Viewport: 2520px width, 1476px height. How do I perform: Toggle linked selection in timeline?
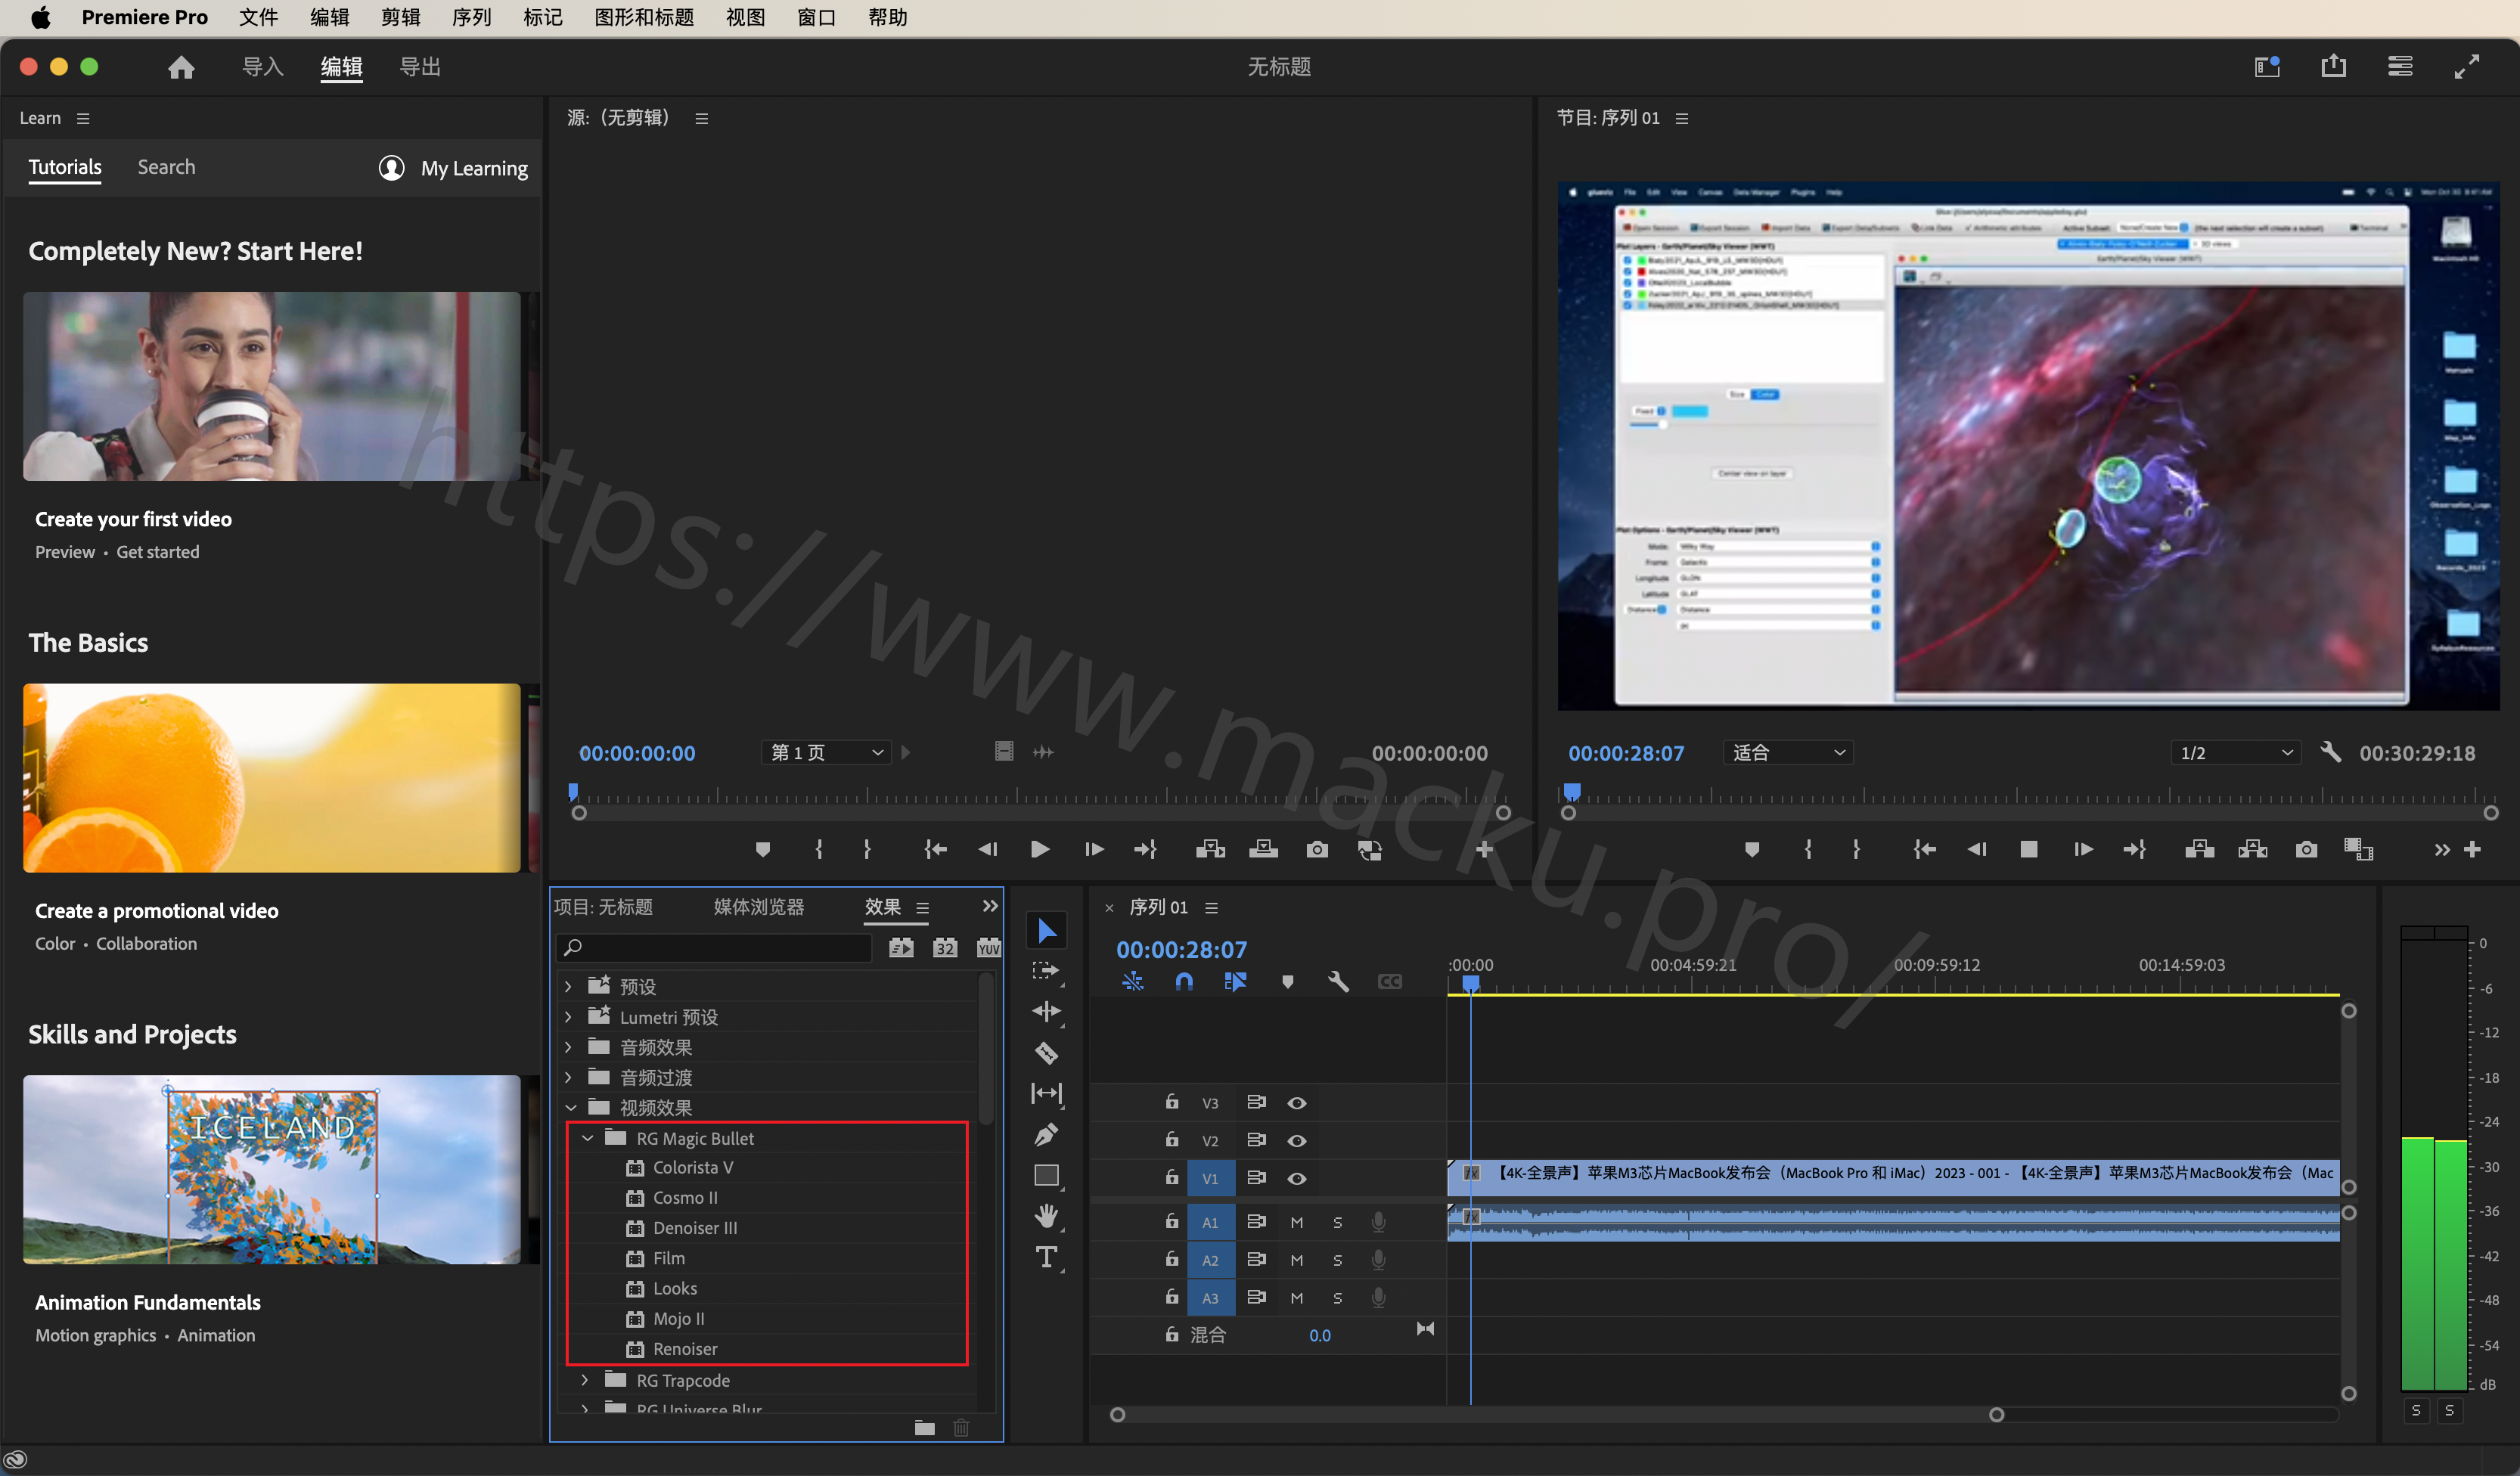(x=1236, y=982)
